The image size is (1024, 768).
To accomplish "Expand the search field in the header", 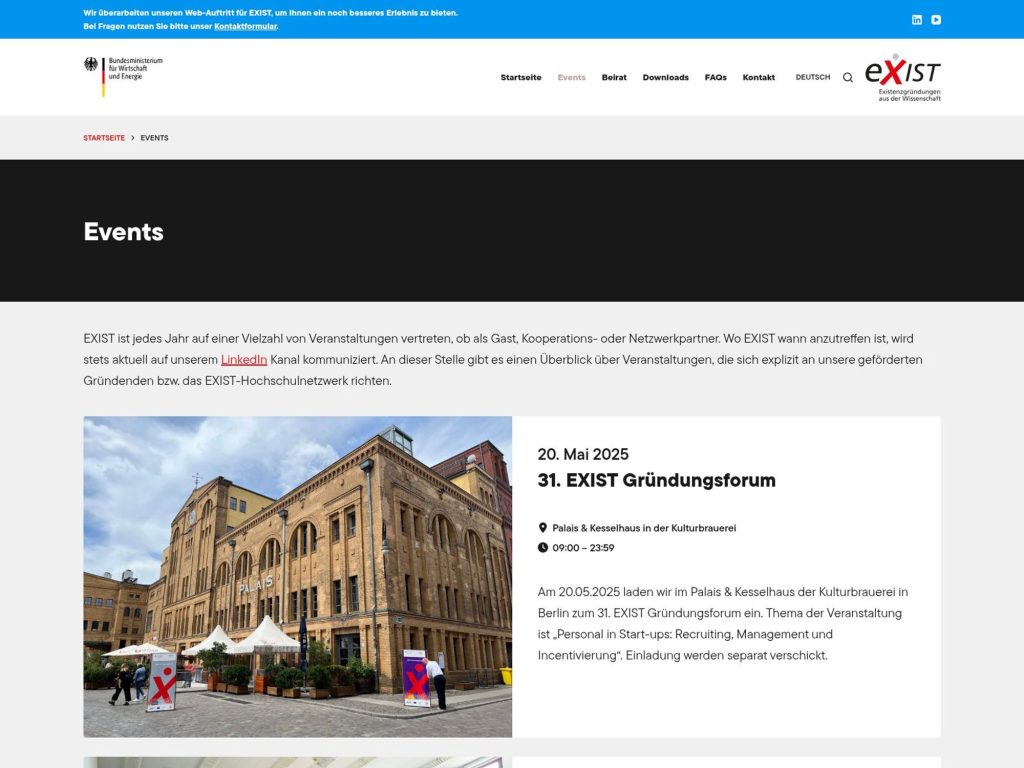I will click(847, 77).
